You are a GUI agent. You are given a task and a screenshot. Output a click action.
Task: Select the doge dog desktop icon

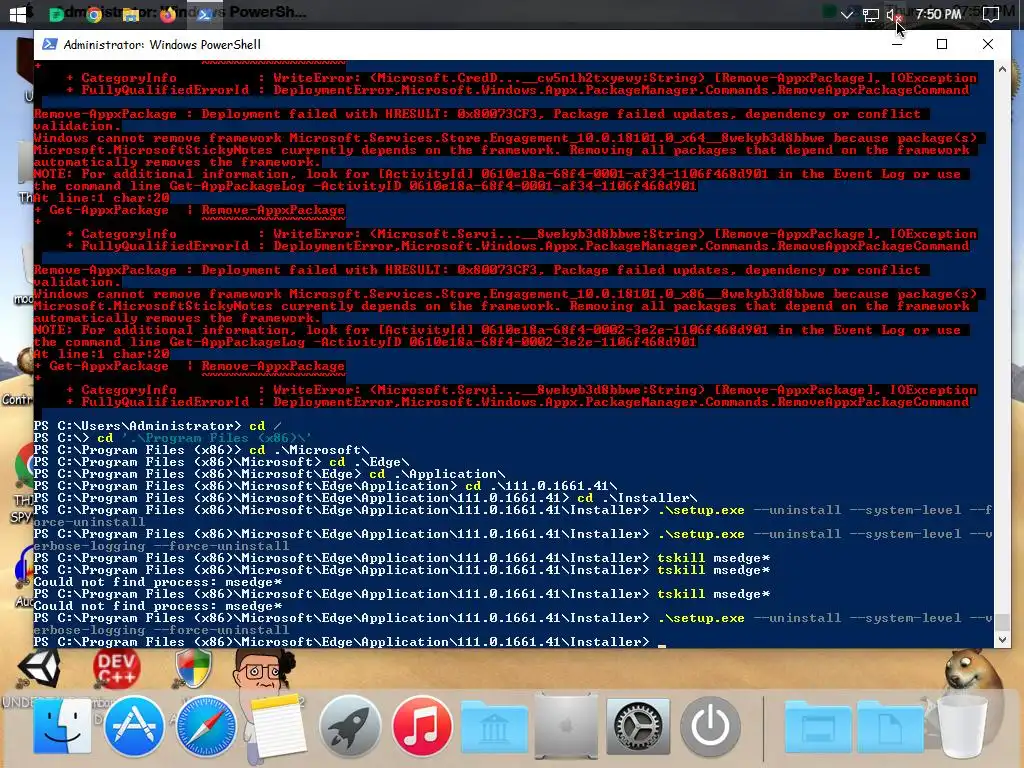coord(972,671)
